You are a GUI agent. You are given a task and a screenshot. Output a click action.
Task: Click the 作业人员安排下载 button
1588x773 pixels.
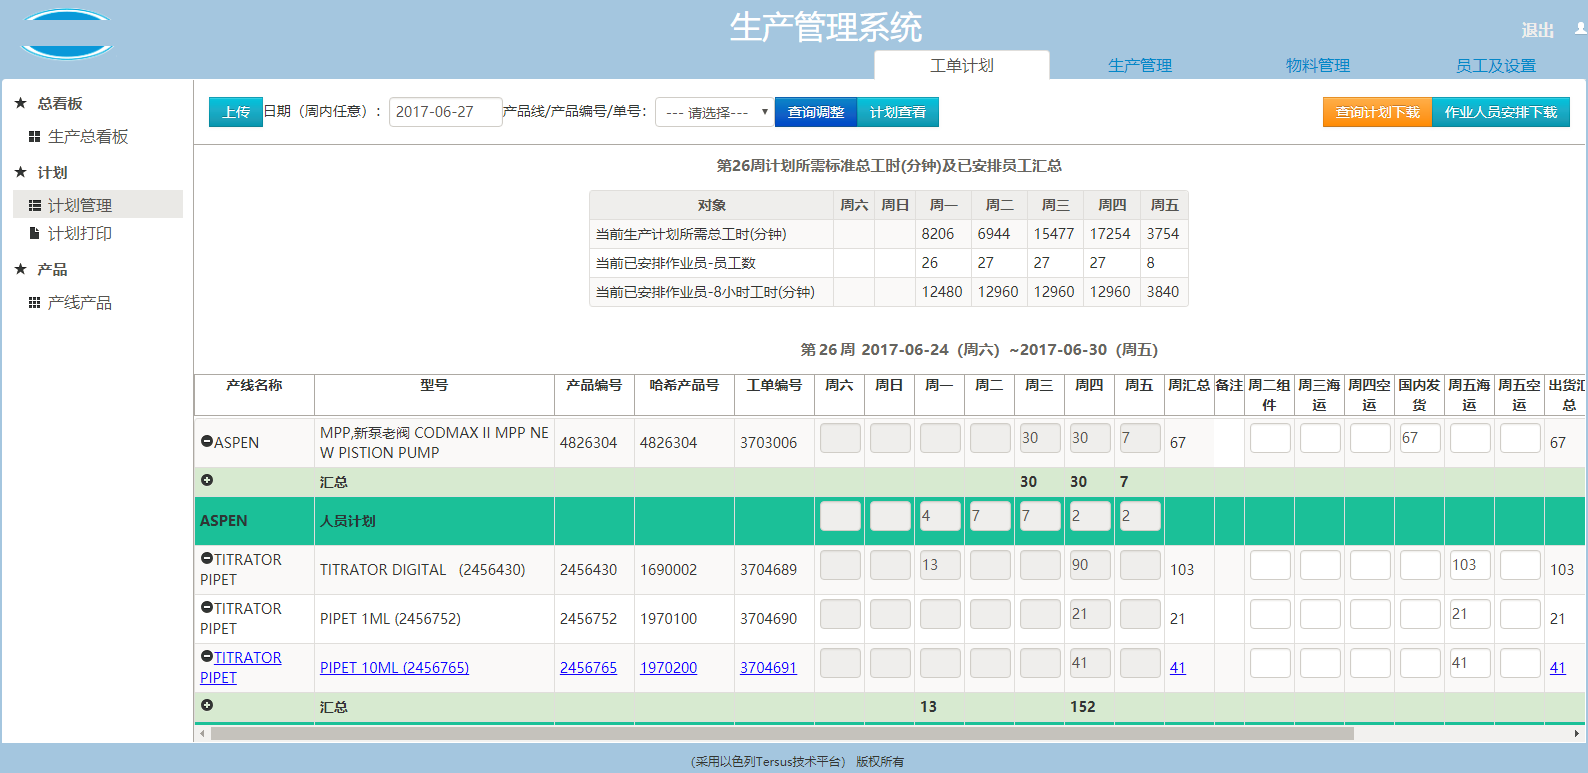click(x=1501, y=112)
